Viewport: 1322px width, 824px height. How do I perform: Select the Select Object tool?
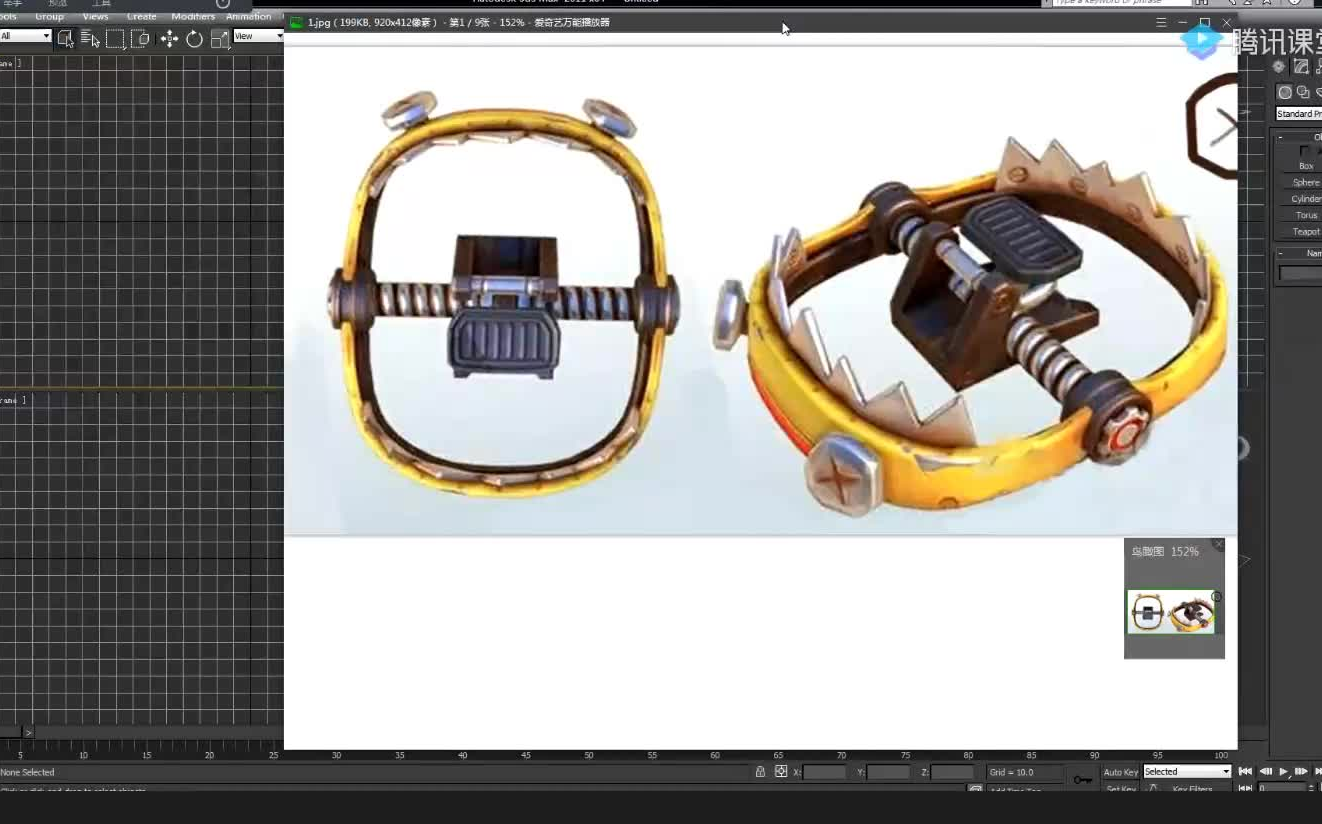(65, 38)
